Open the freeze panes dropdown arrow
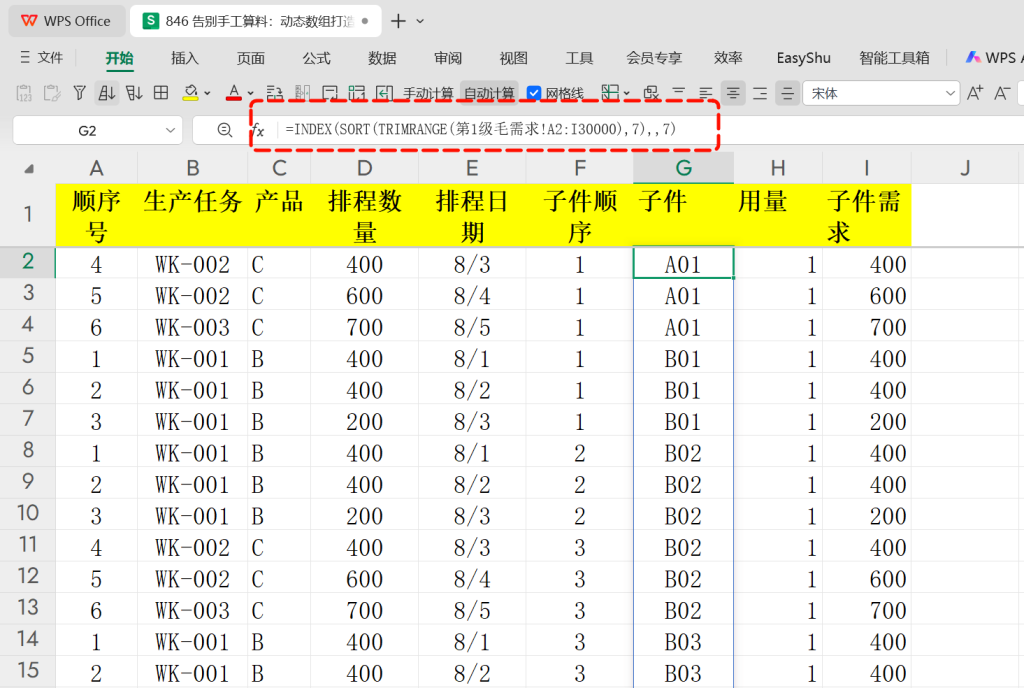The image size is (1024, 688). pos(627,93)
